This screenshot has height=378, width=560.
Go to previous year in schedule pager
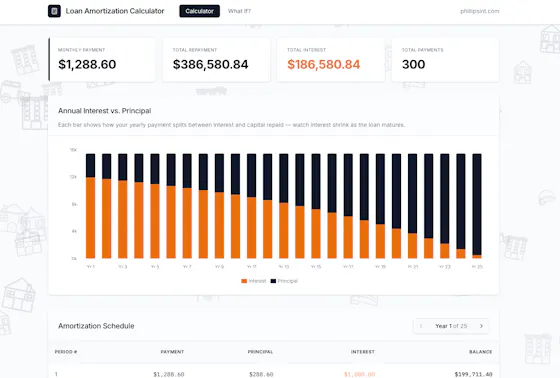click(421, 326)
